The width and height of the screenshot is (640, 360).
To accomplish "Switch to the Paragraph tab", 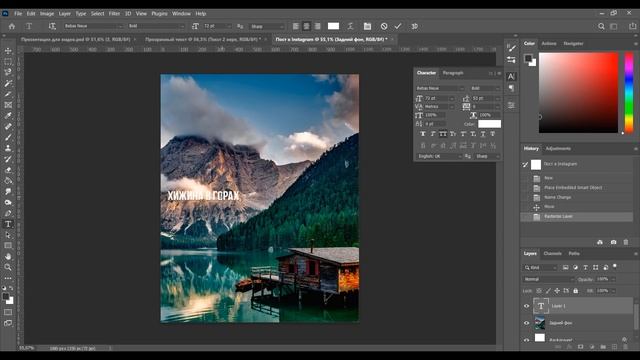I will [x=453, y=73].
